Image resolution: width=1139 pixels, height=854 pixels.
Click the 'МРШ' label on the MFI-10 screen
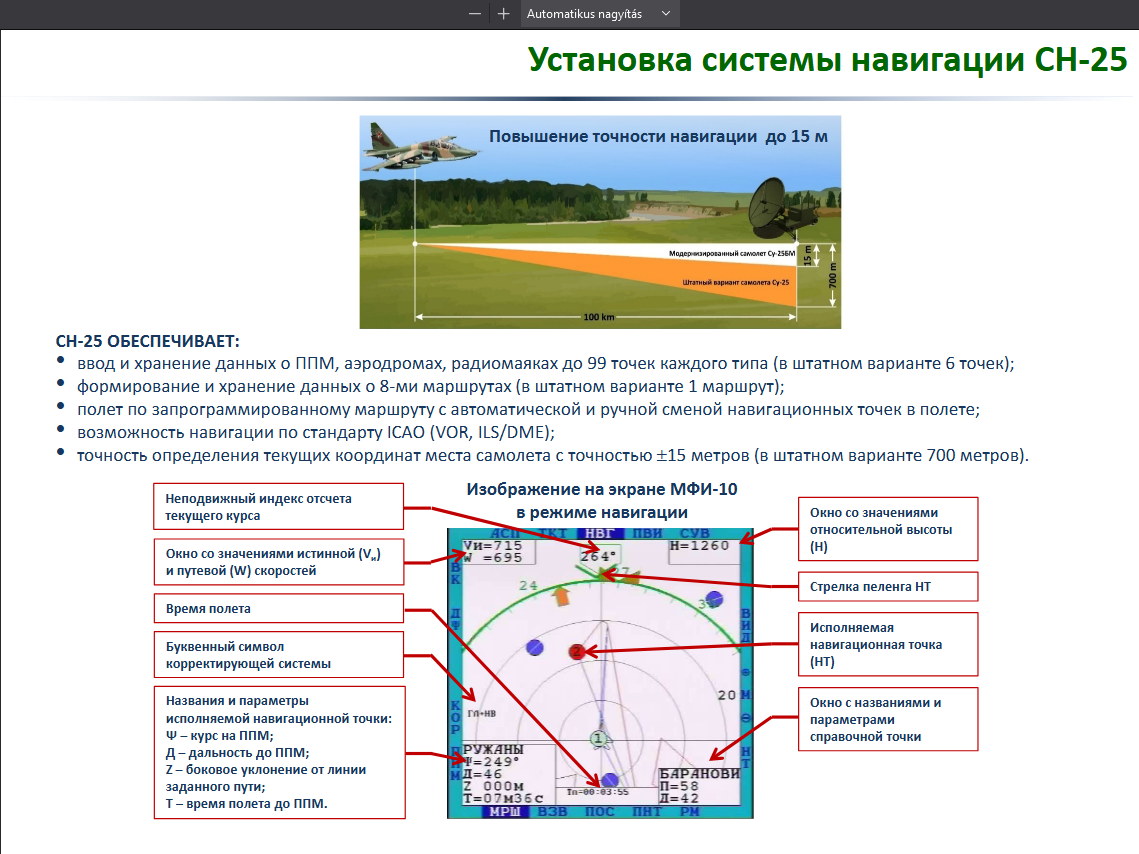pos(505,811)
